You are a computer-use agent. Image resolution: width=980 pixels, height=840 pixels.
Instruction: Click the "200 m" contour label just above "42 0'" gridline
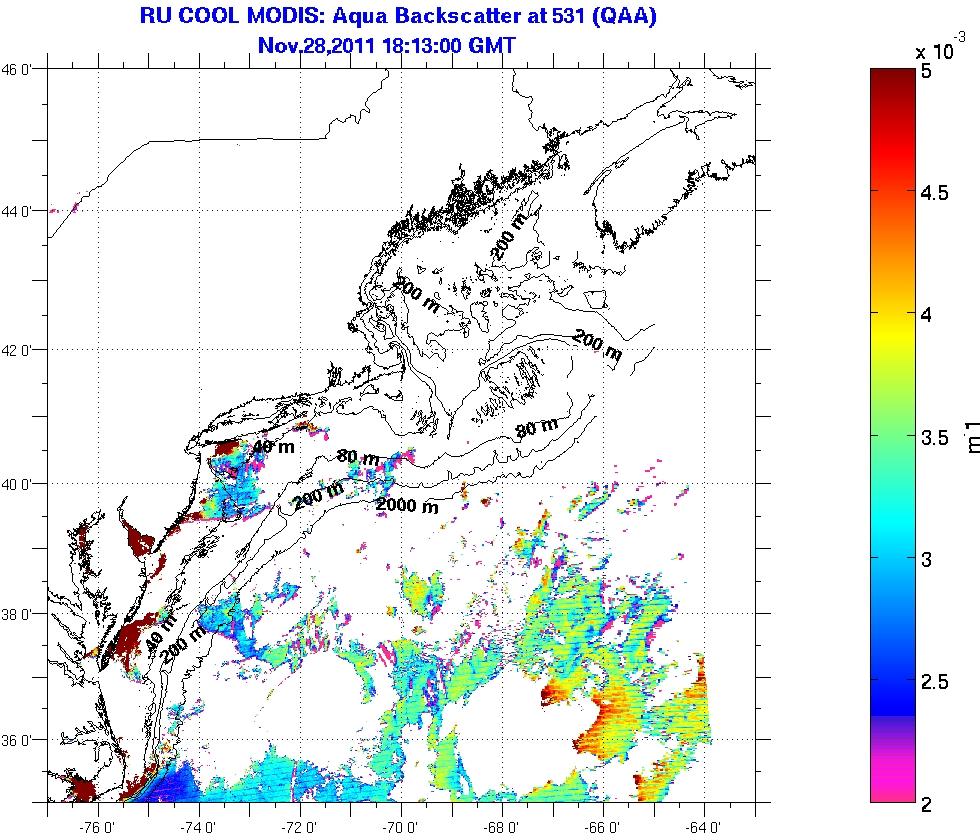point(598,345)
